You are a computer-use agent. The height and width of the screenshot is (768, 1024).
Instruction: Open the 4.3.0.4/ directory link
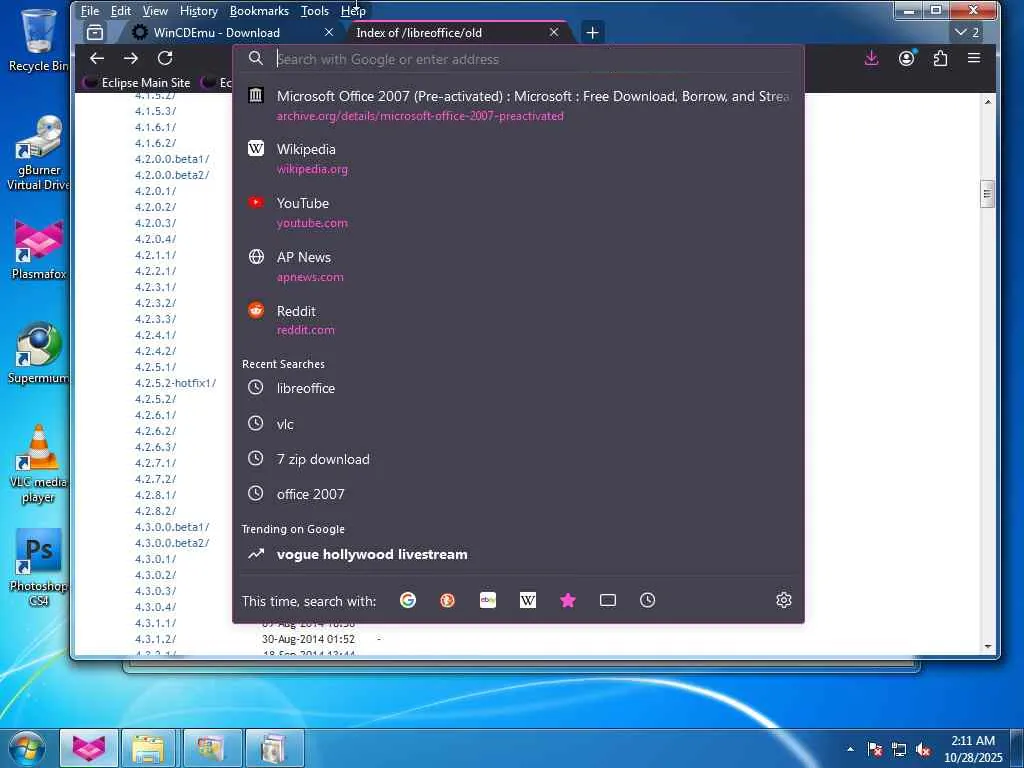pyautogui.click(x=155, y=607)
